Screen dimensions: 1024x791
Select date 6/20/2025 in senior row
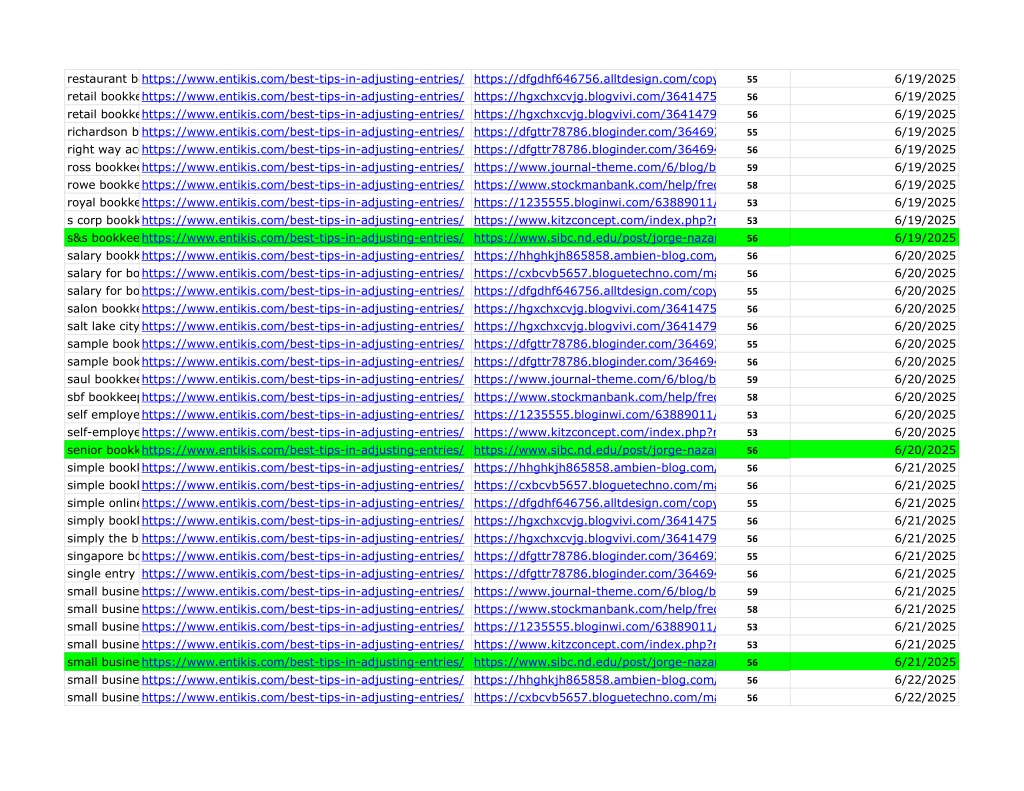(x=925, y=450)
